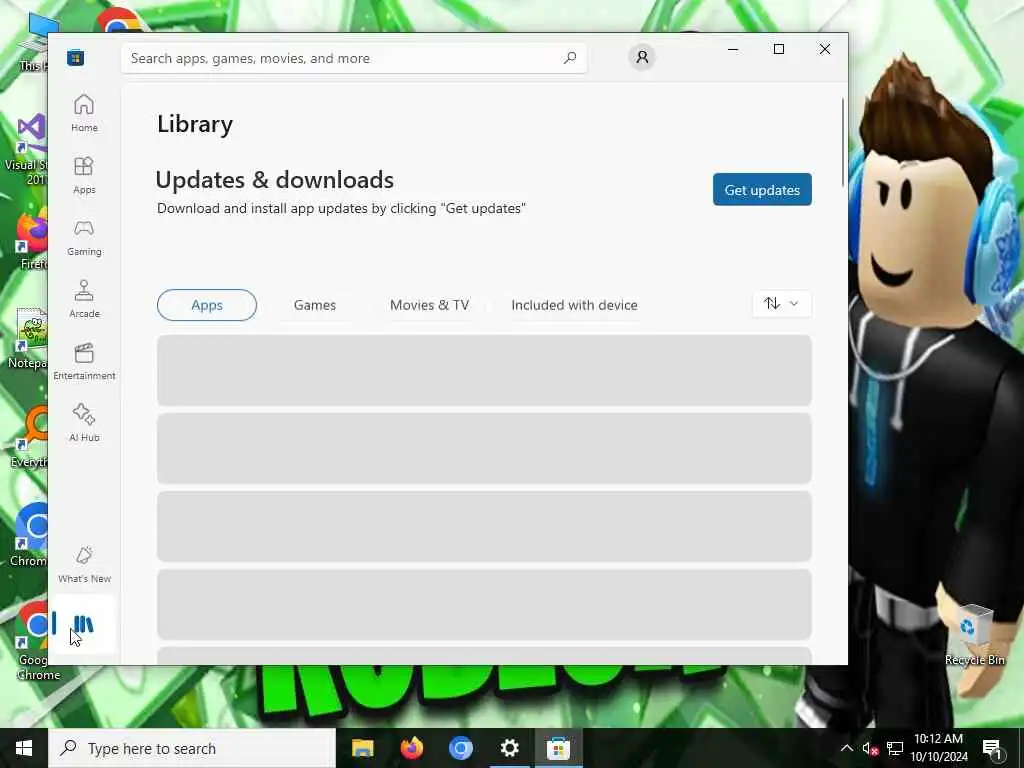Screen dimensions: 1024x768
Task: Open the Home section in the sidebar
Action: coord(84,113)
